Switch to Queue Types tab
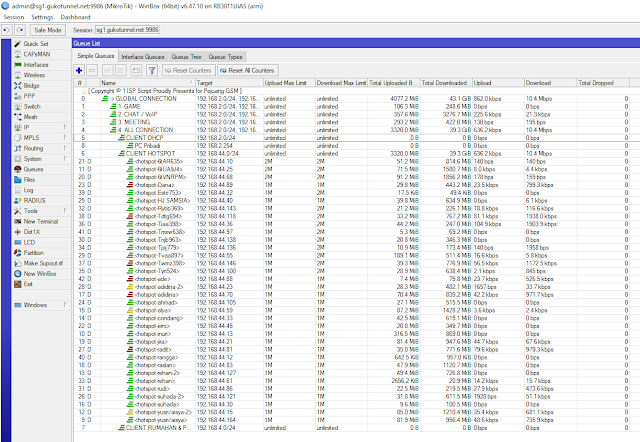640x442 pixels. coord(225,57)
